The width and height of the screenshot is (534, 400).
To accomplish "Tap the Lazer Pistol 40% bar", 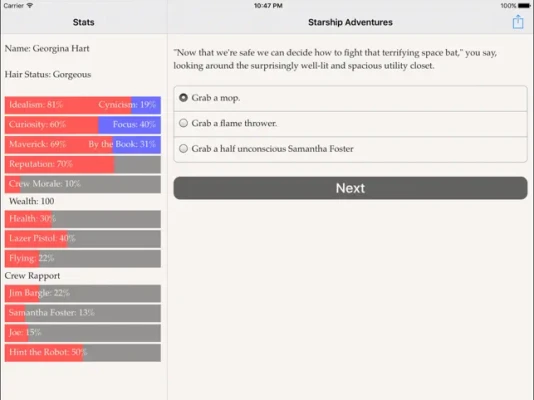I will (x=83, y=239).
